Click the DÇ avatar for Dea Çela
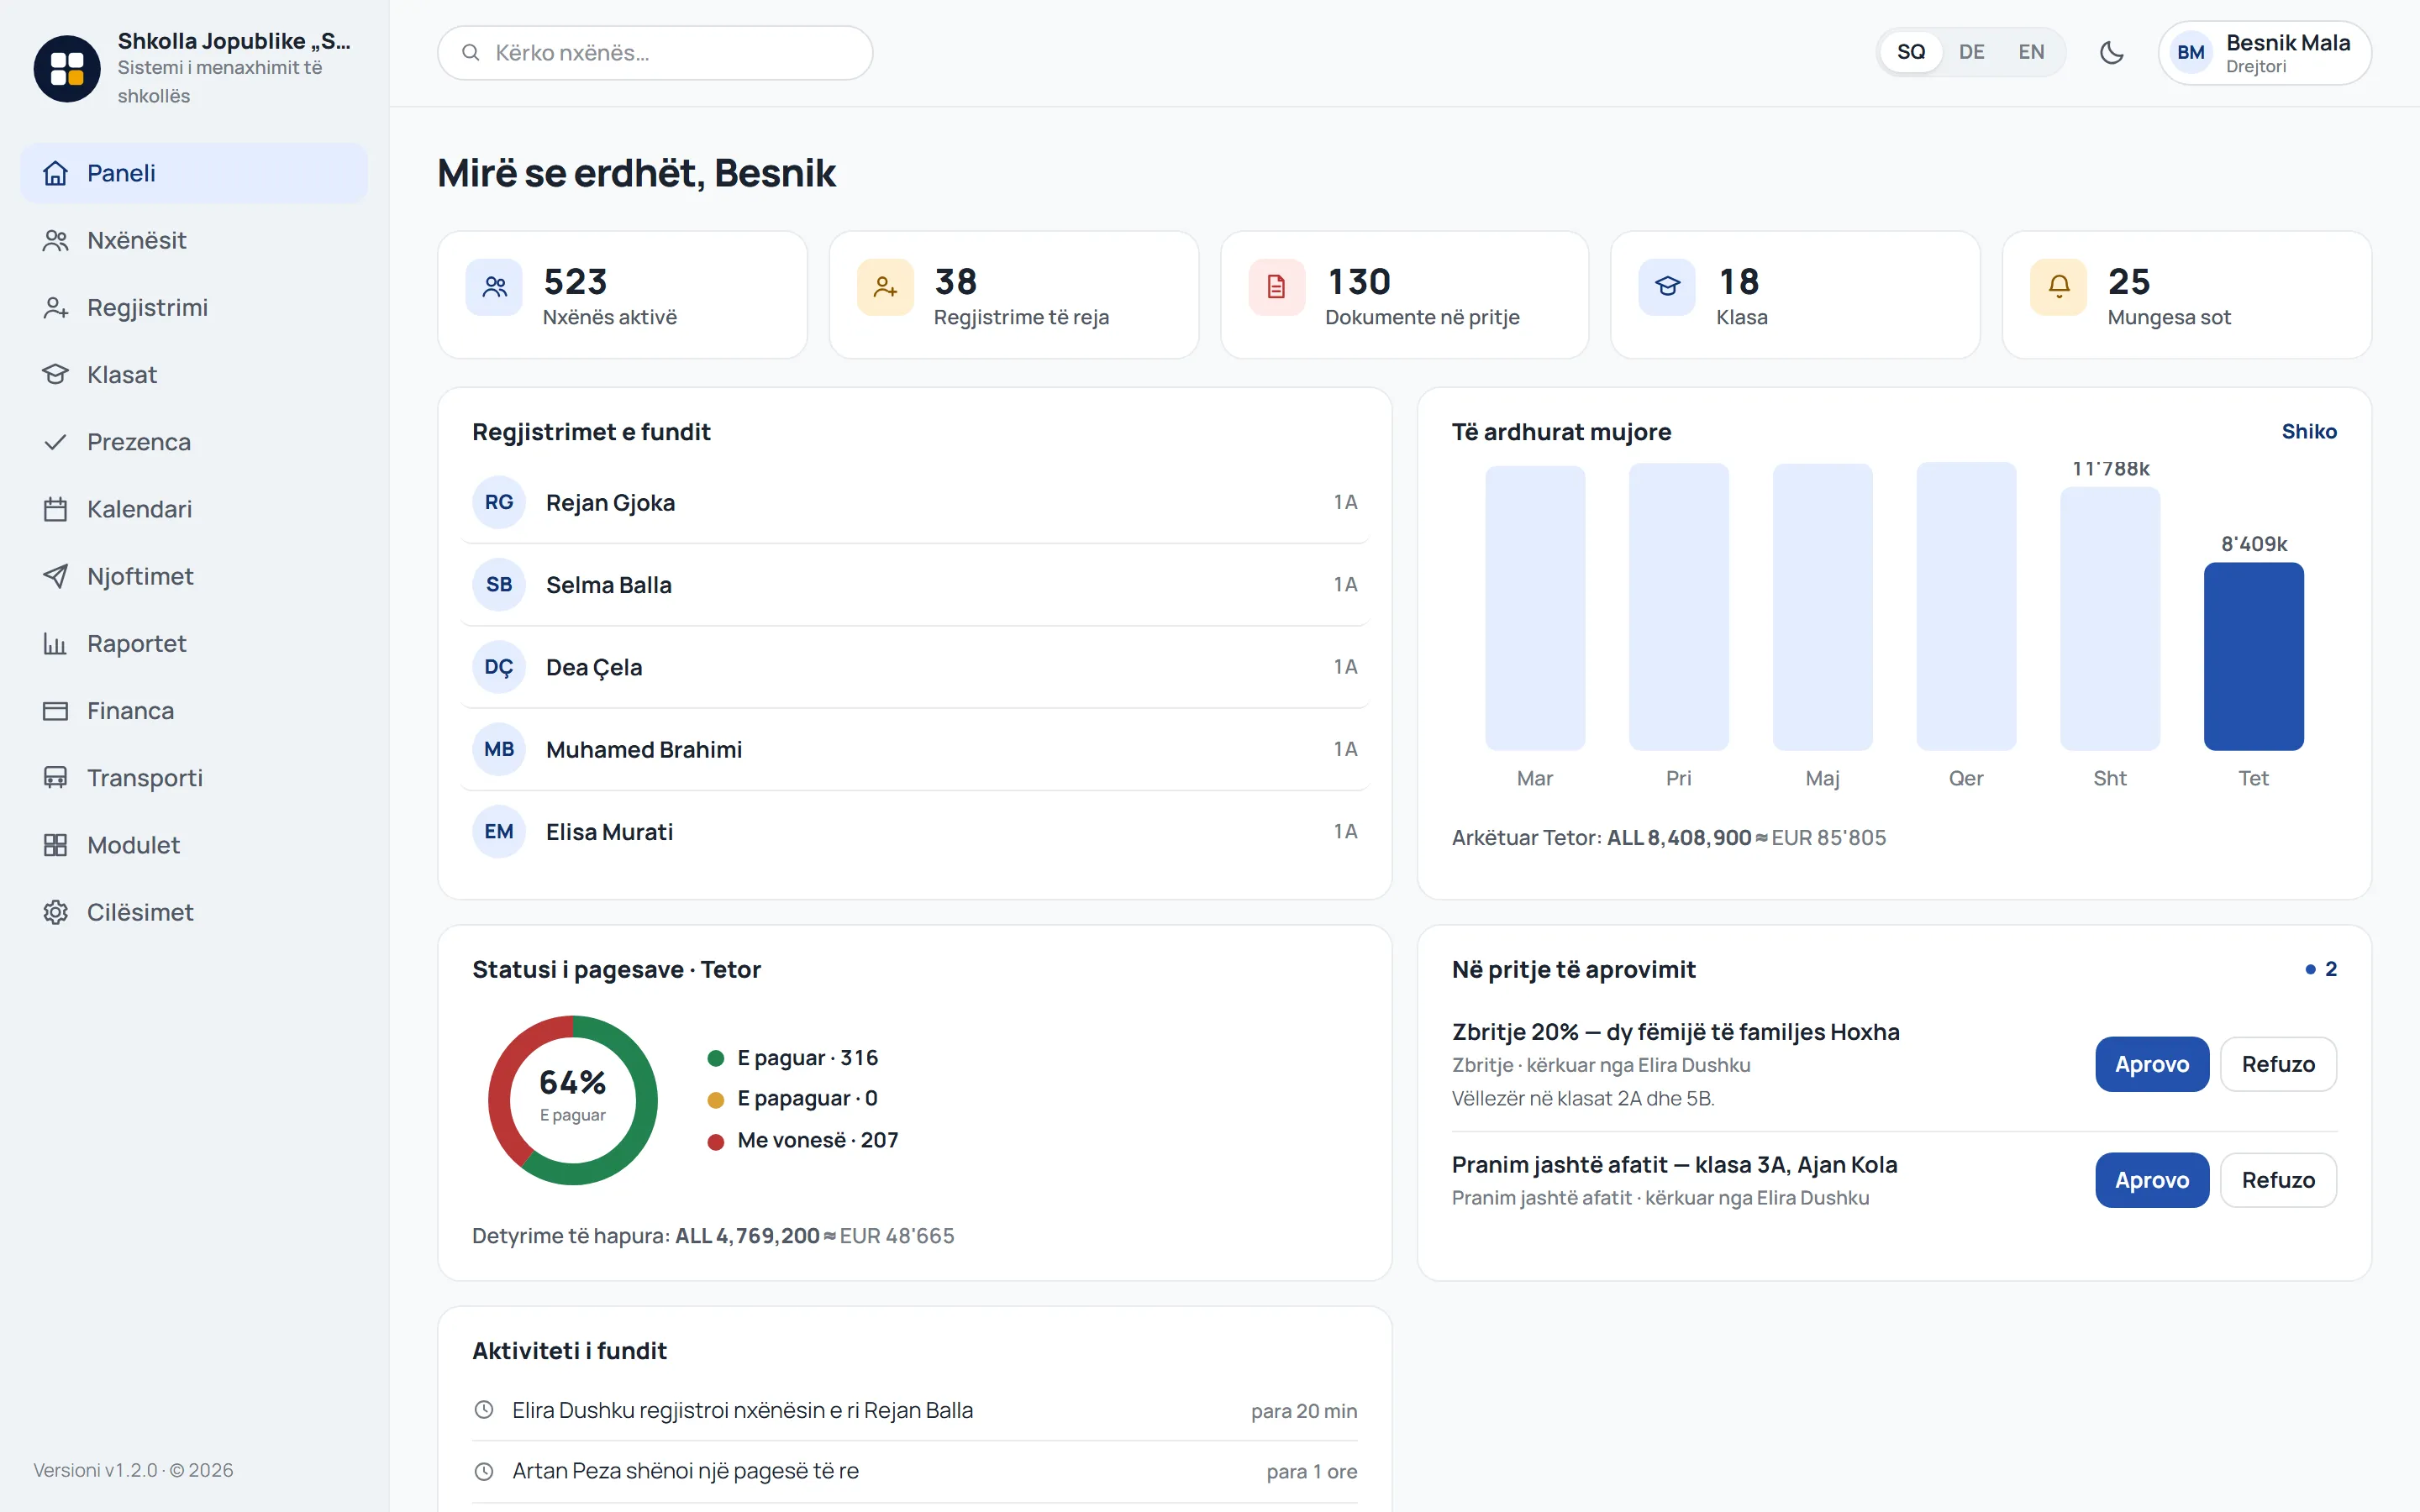This screenshot has width=2420, height=1512. pyautogui.click(x=499, y=667)
